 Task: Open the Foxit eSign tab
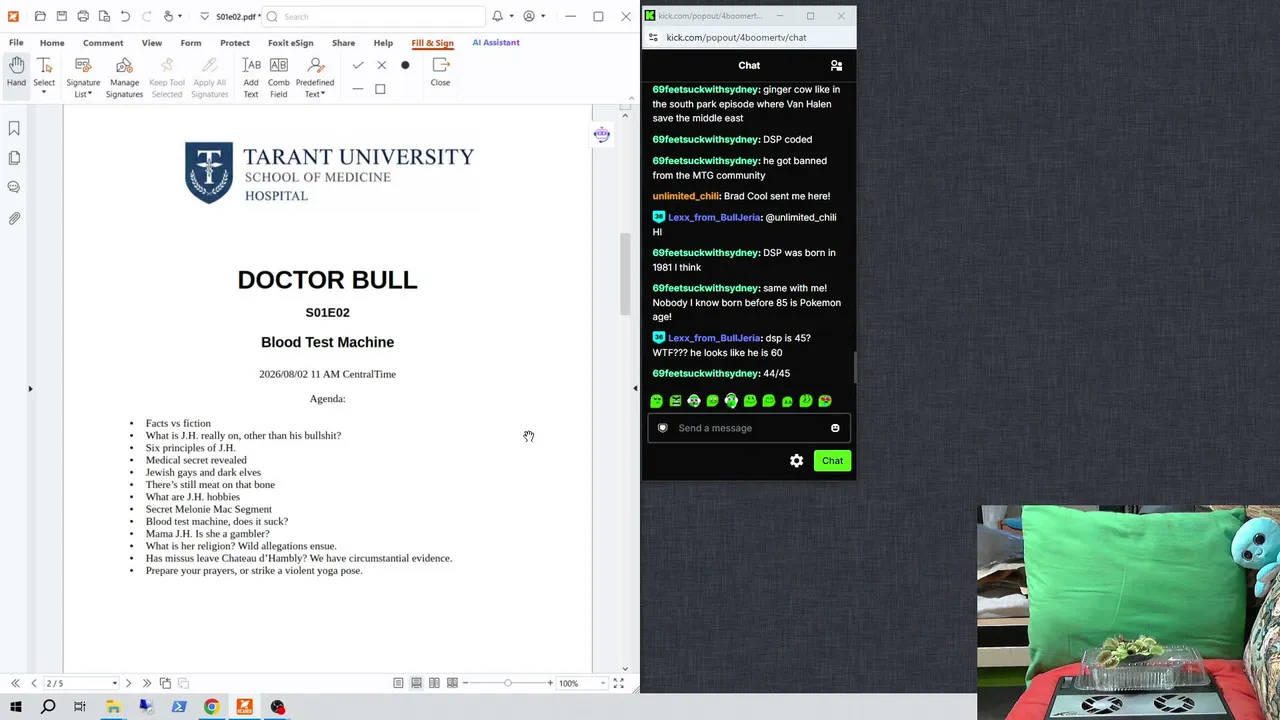pyautogui.click(x=291, y=43)
